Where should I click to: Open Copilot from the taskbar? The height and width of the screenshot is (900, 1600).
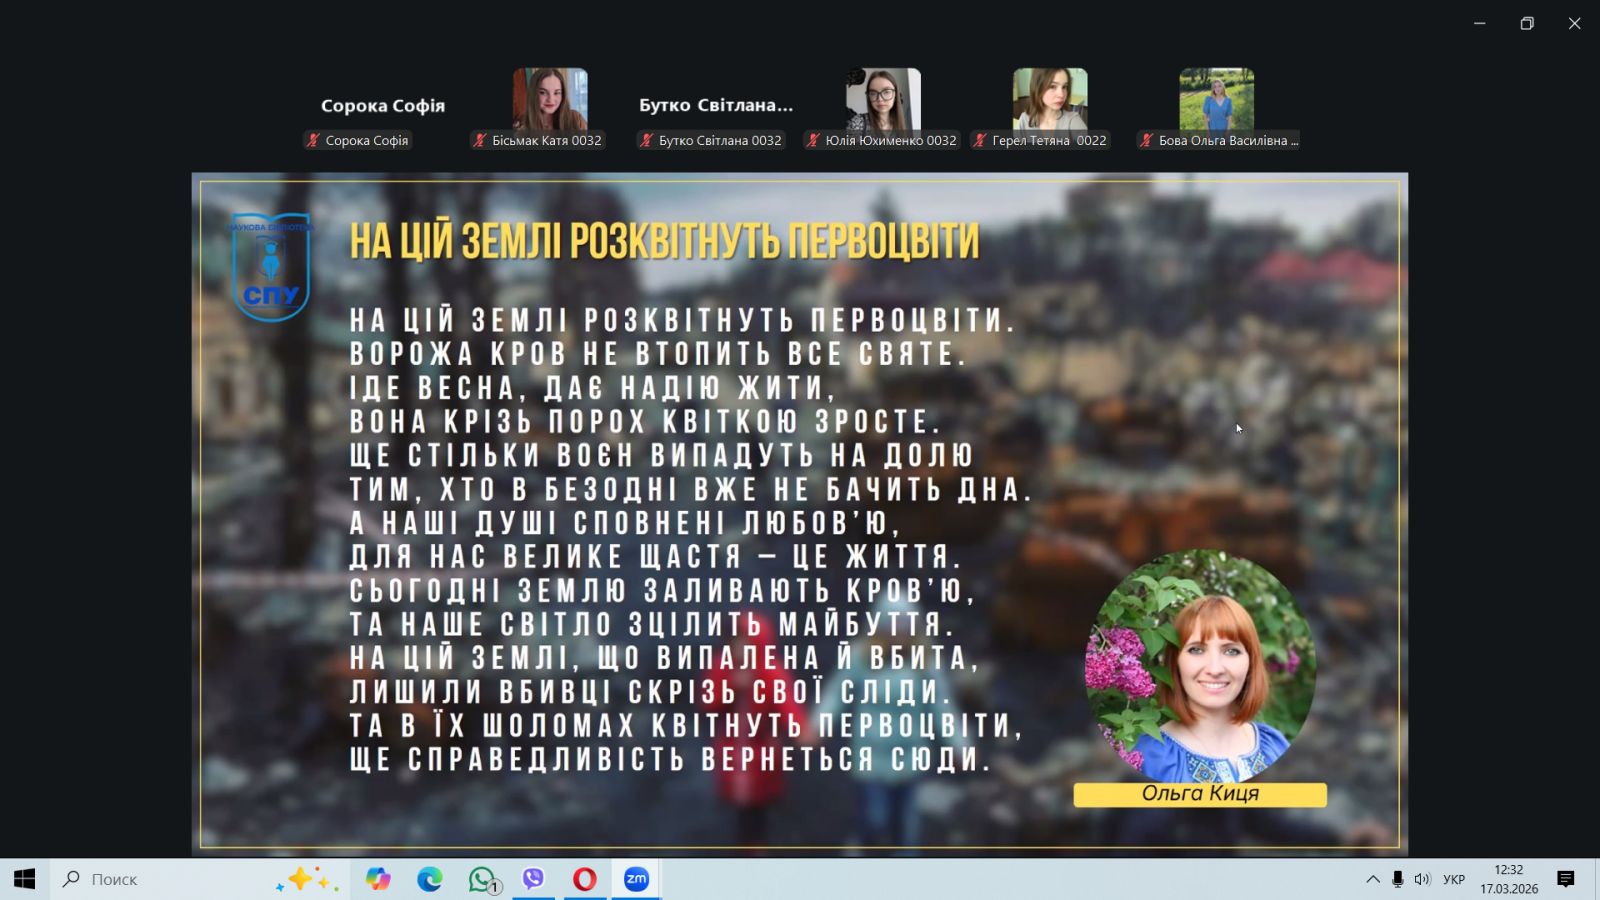click(378, 879)
